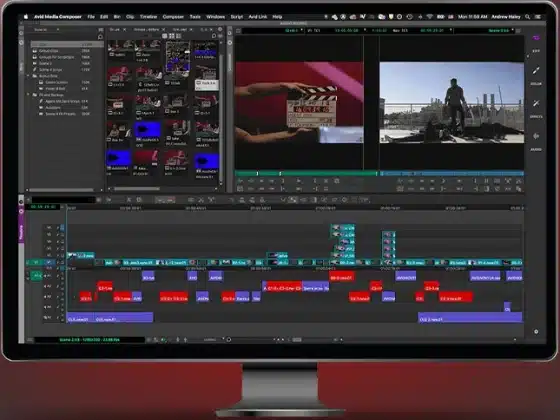Toggle red and yellow Smart Tool buttons
Viewport: 560px width, 420px height.
point(165,200)
